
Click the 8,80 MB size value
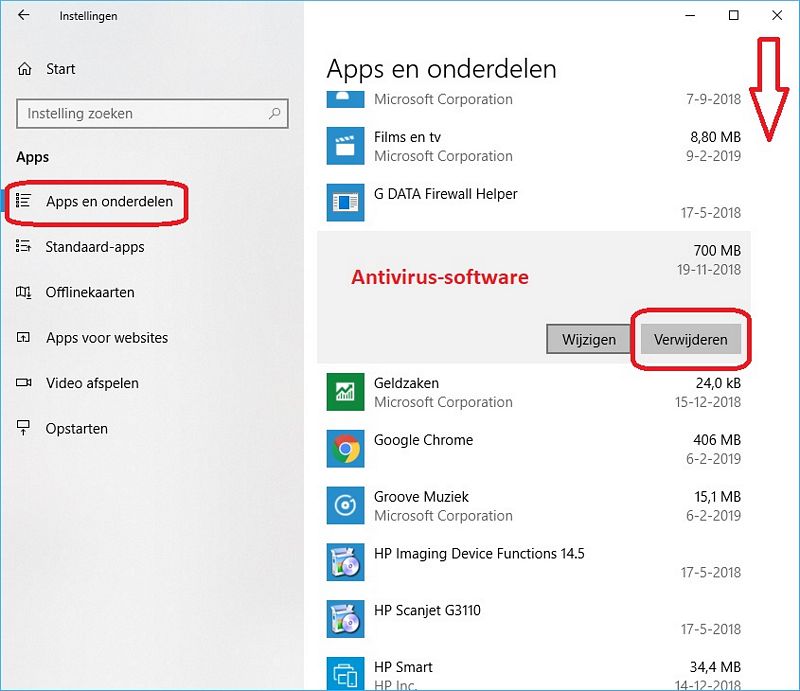pyautogui.click(x=715, y=137)
